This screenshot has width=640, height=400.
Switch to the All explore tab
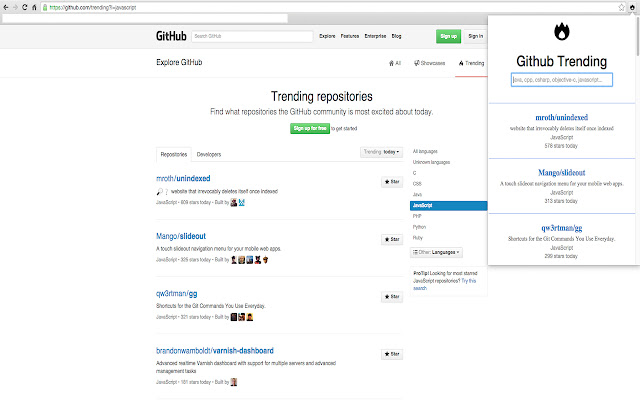(395, 63)
